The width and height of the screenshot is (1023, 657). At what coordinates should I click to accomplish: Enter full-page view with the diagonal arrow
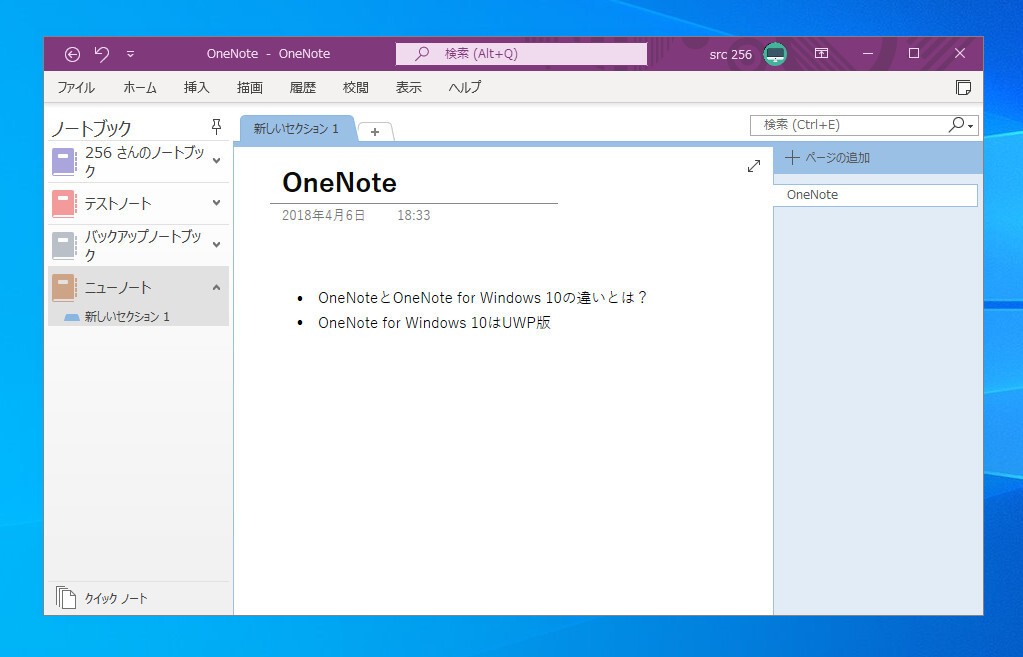754,166
